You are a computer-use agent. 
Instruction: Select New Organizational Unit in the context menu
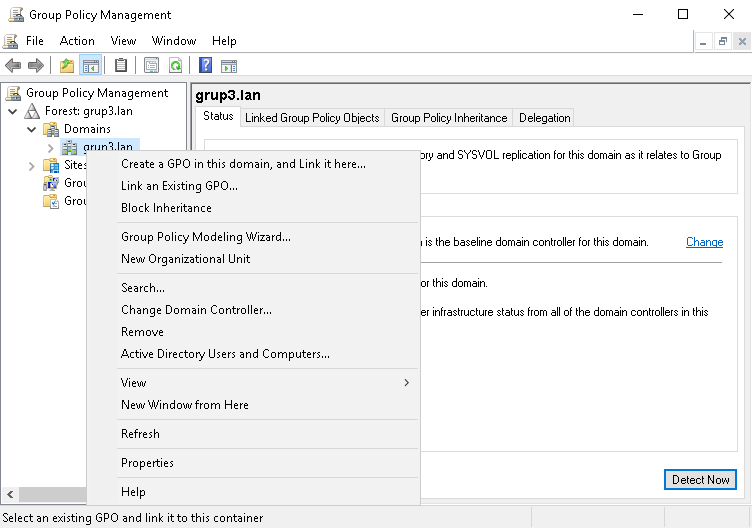(x=185, y=259)
